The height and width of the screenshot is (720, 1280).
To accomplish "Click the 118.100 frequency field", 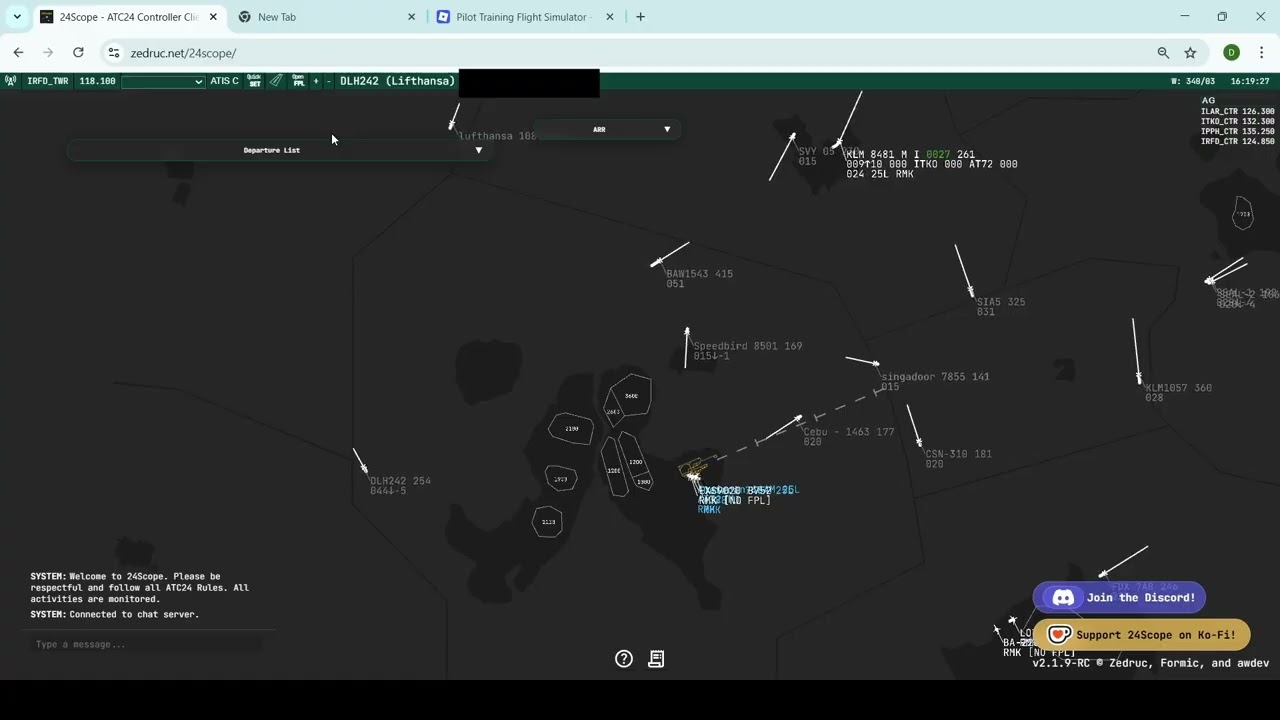I will pos(97,81).
